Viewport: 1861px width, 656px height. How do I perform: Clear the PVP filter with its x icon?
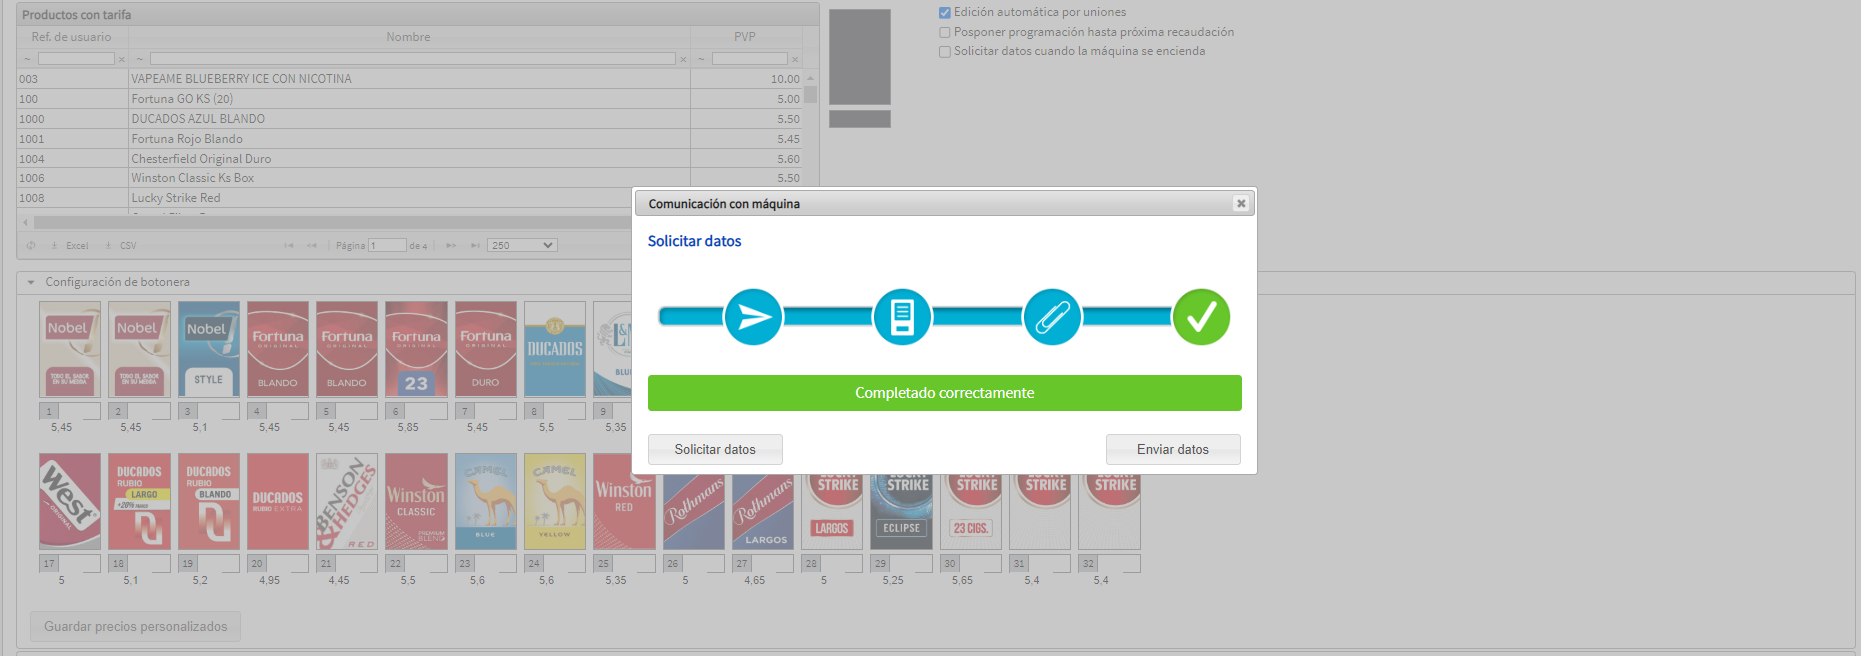(795, 59)
